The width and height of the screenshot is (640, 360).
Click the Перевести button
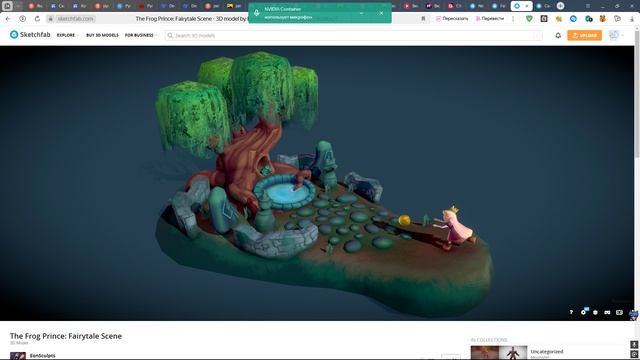pyautogui.click(x=489, y=19)
